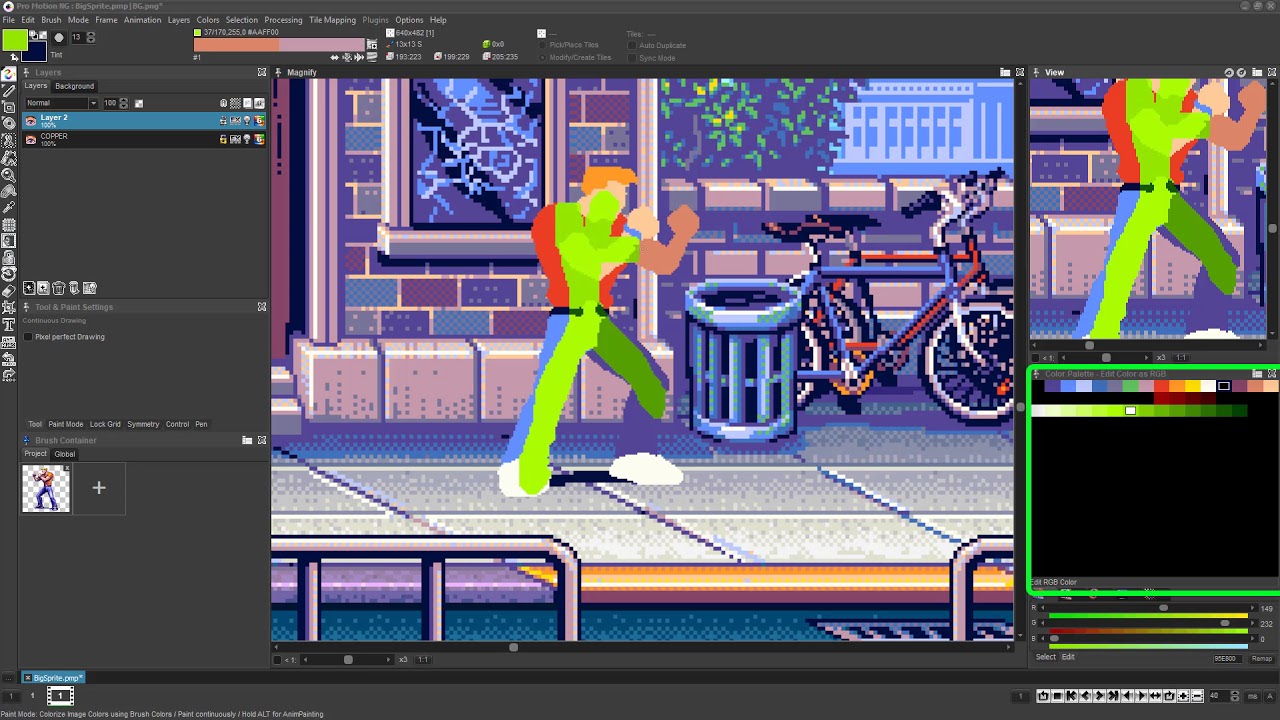Click the Edit label under RGB sliders
This screenshot has height=720, width=1280.
click(1068, 657)
